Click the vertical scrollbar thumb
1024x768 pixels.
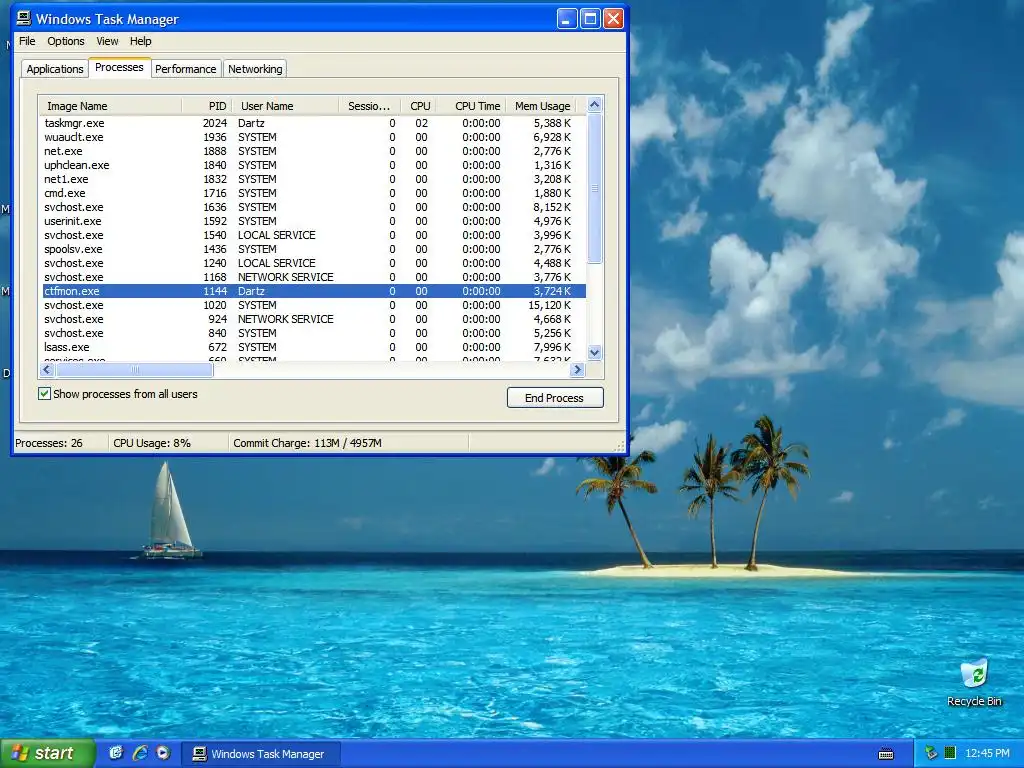(x=594, y=188)
